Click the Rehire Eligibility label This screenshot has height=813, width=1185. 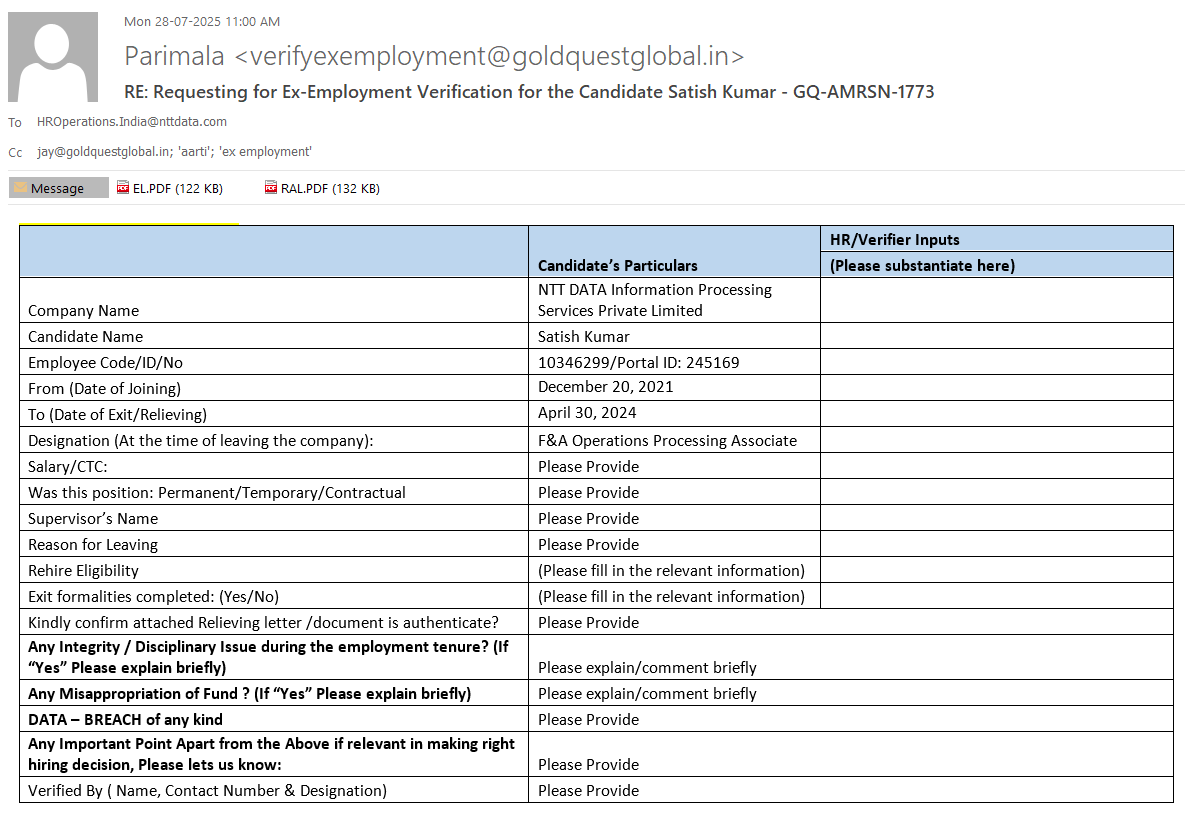point(83,570)
